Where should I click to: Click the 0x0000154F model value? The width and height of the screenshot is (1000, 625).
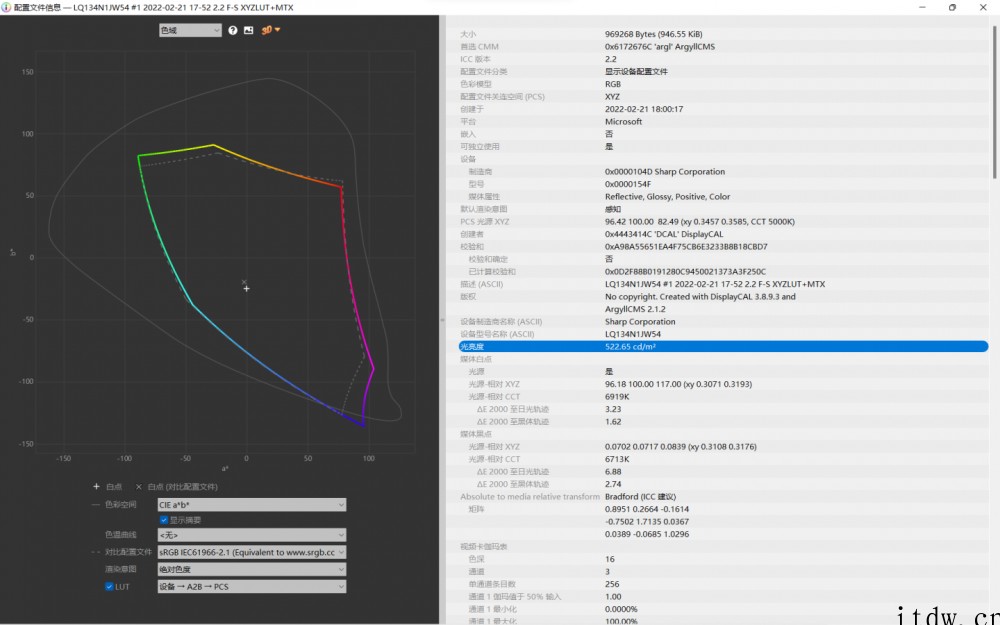tap(628, 184)
